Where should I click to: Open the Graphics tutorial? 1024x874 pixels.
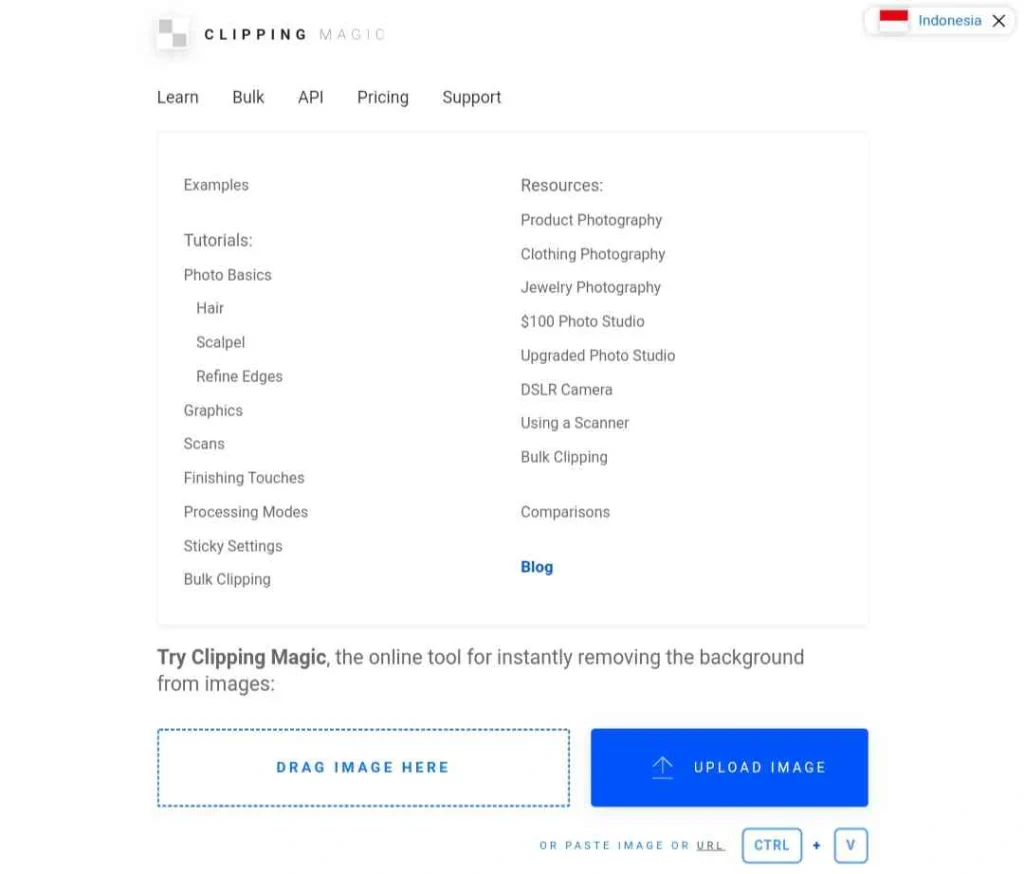[213, 410]
